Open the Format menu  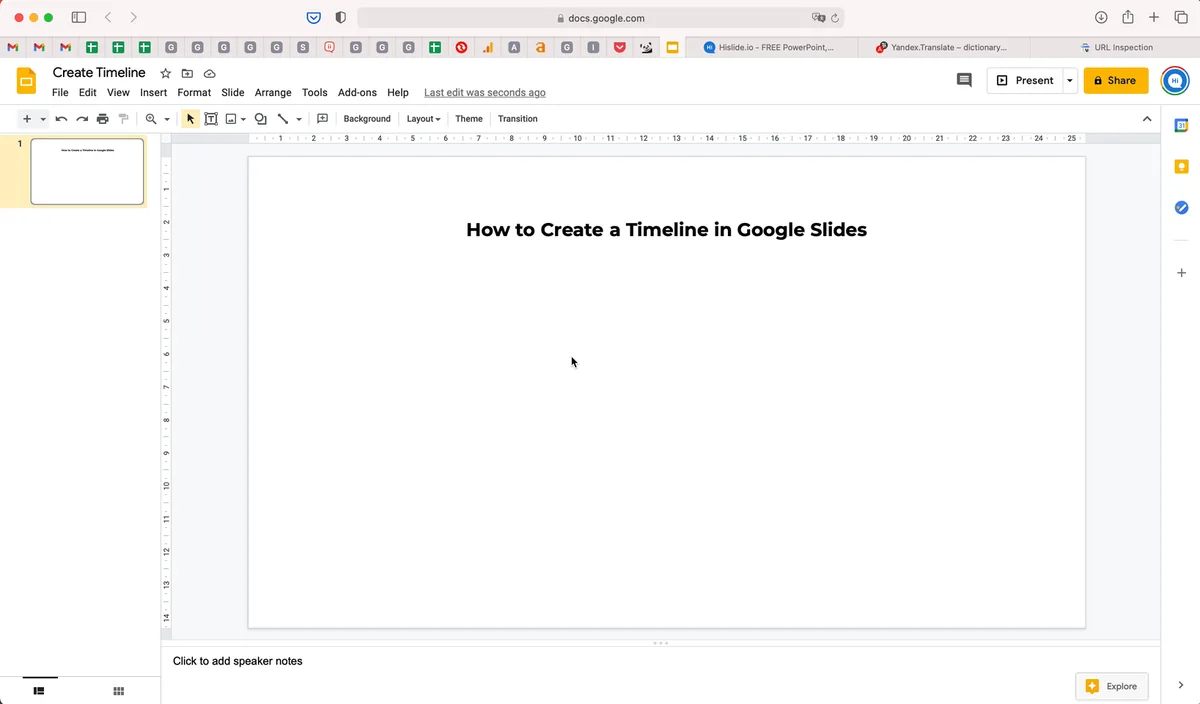[194, 92]
